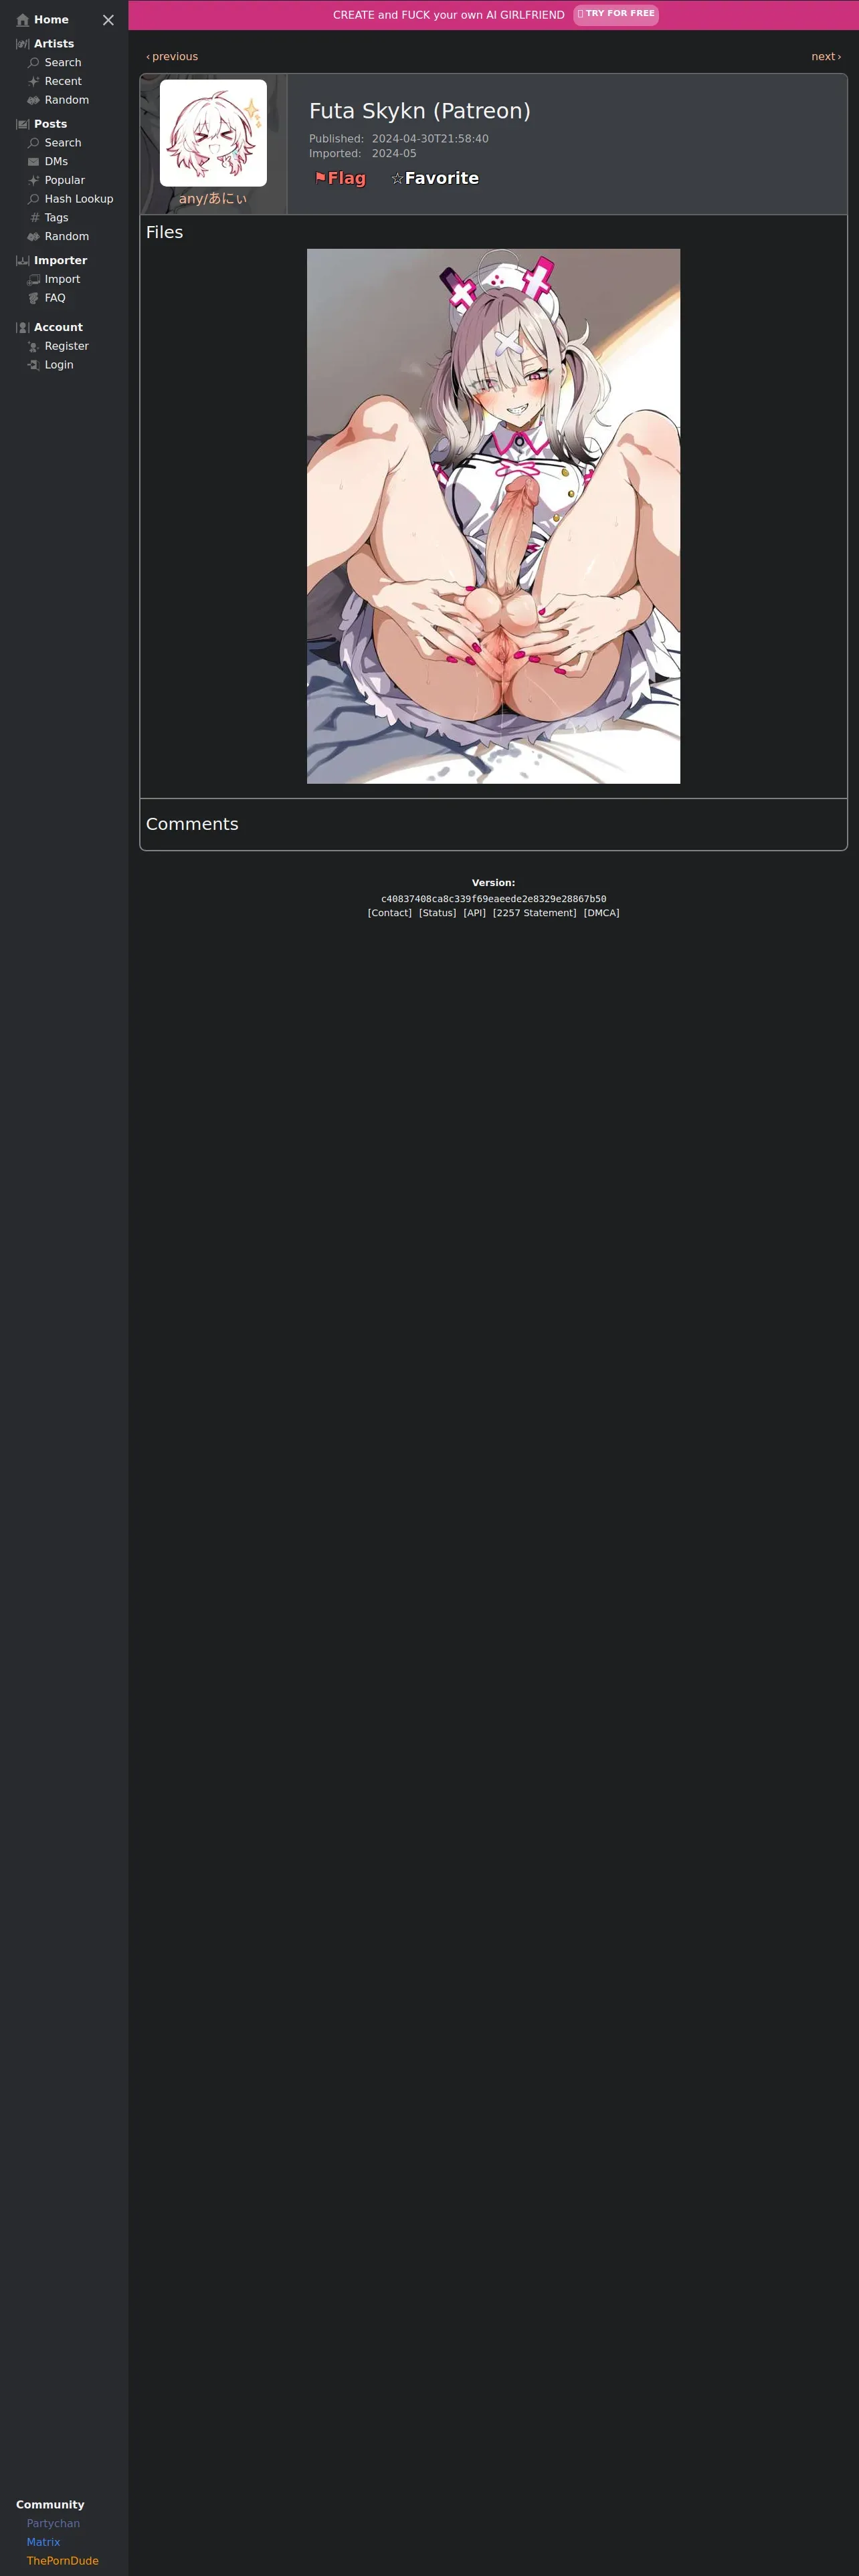Open the DMs envelope icon
859x2576 pixels.
(34, 162)
